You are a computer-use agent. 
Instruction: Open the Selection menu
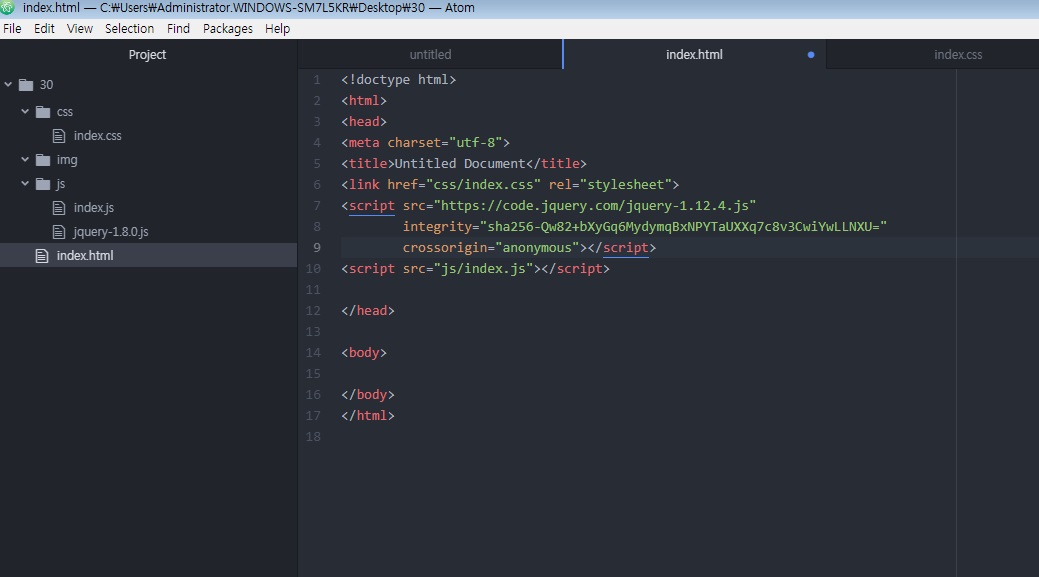(x=129, y=28)
